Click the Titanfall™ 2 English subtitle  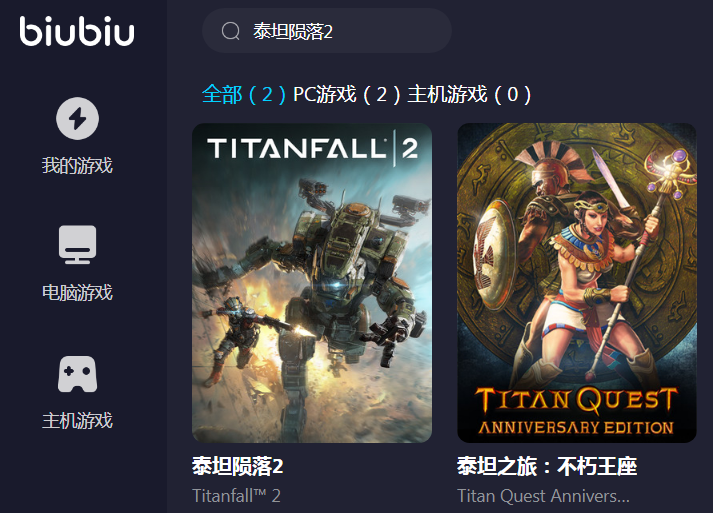(236, 496)
